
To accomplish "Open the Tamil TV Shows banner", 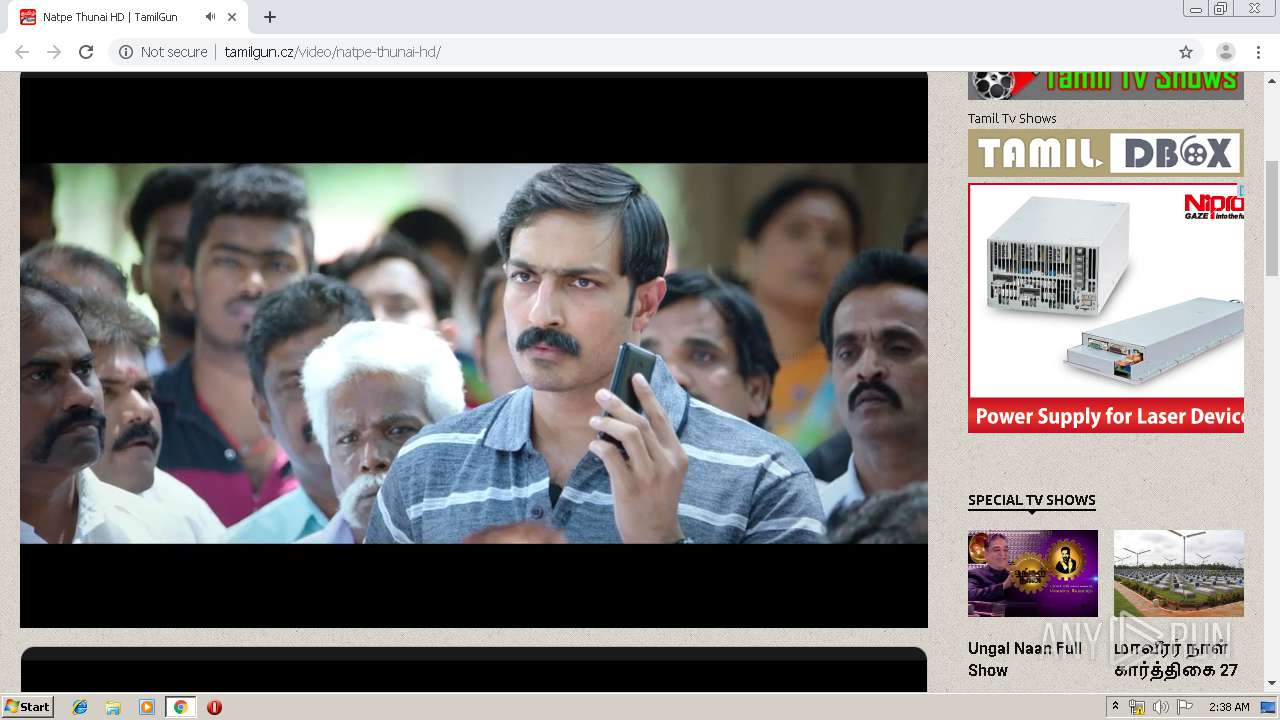I will [1106, 85].
